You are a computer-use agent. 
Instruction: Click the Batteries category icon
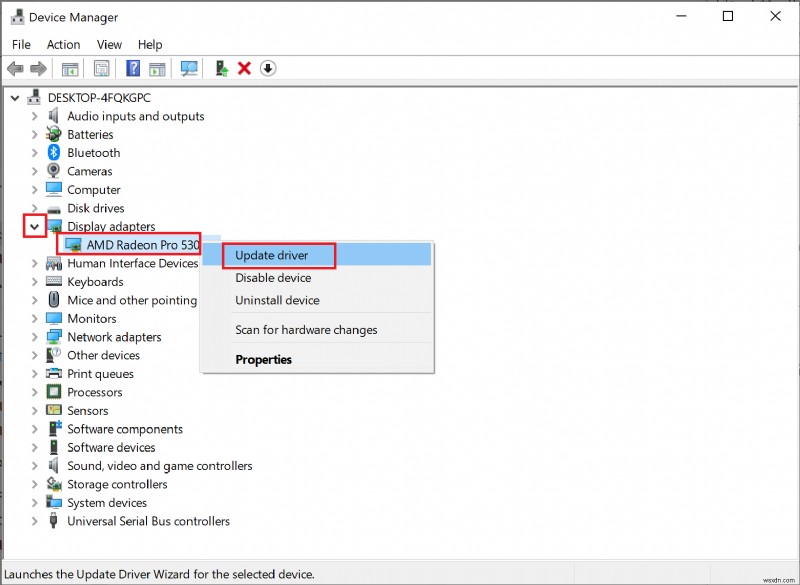click(x=54, y=134)
